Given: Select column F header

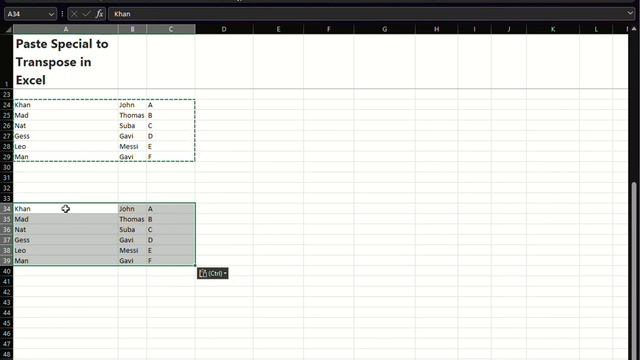Looking at the screenshot, I should click(329, 29).
